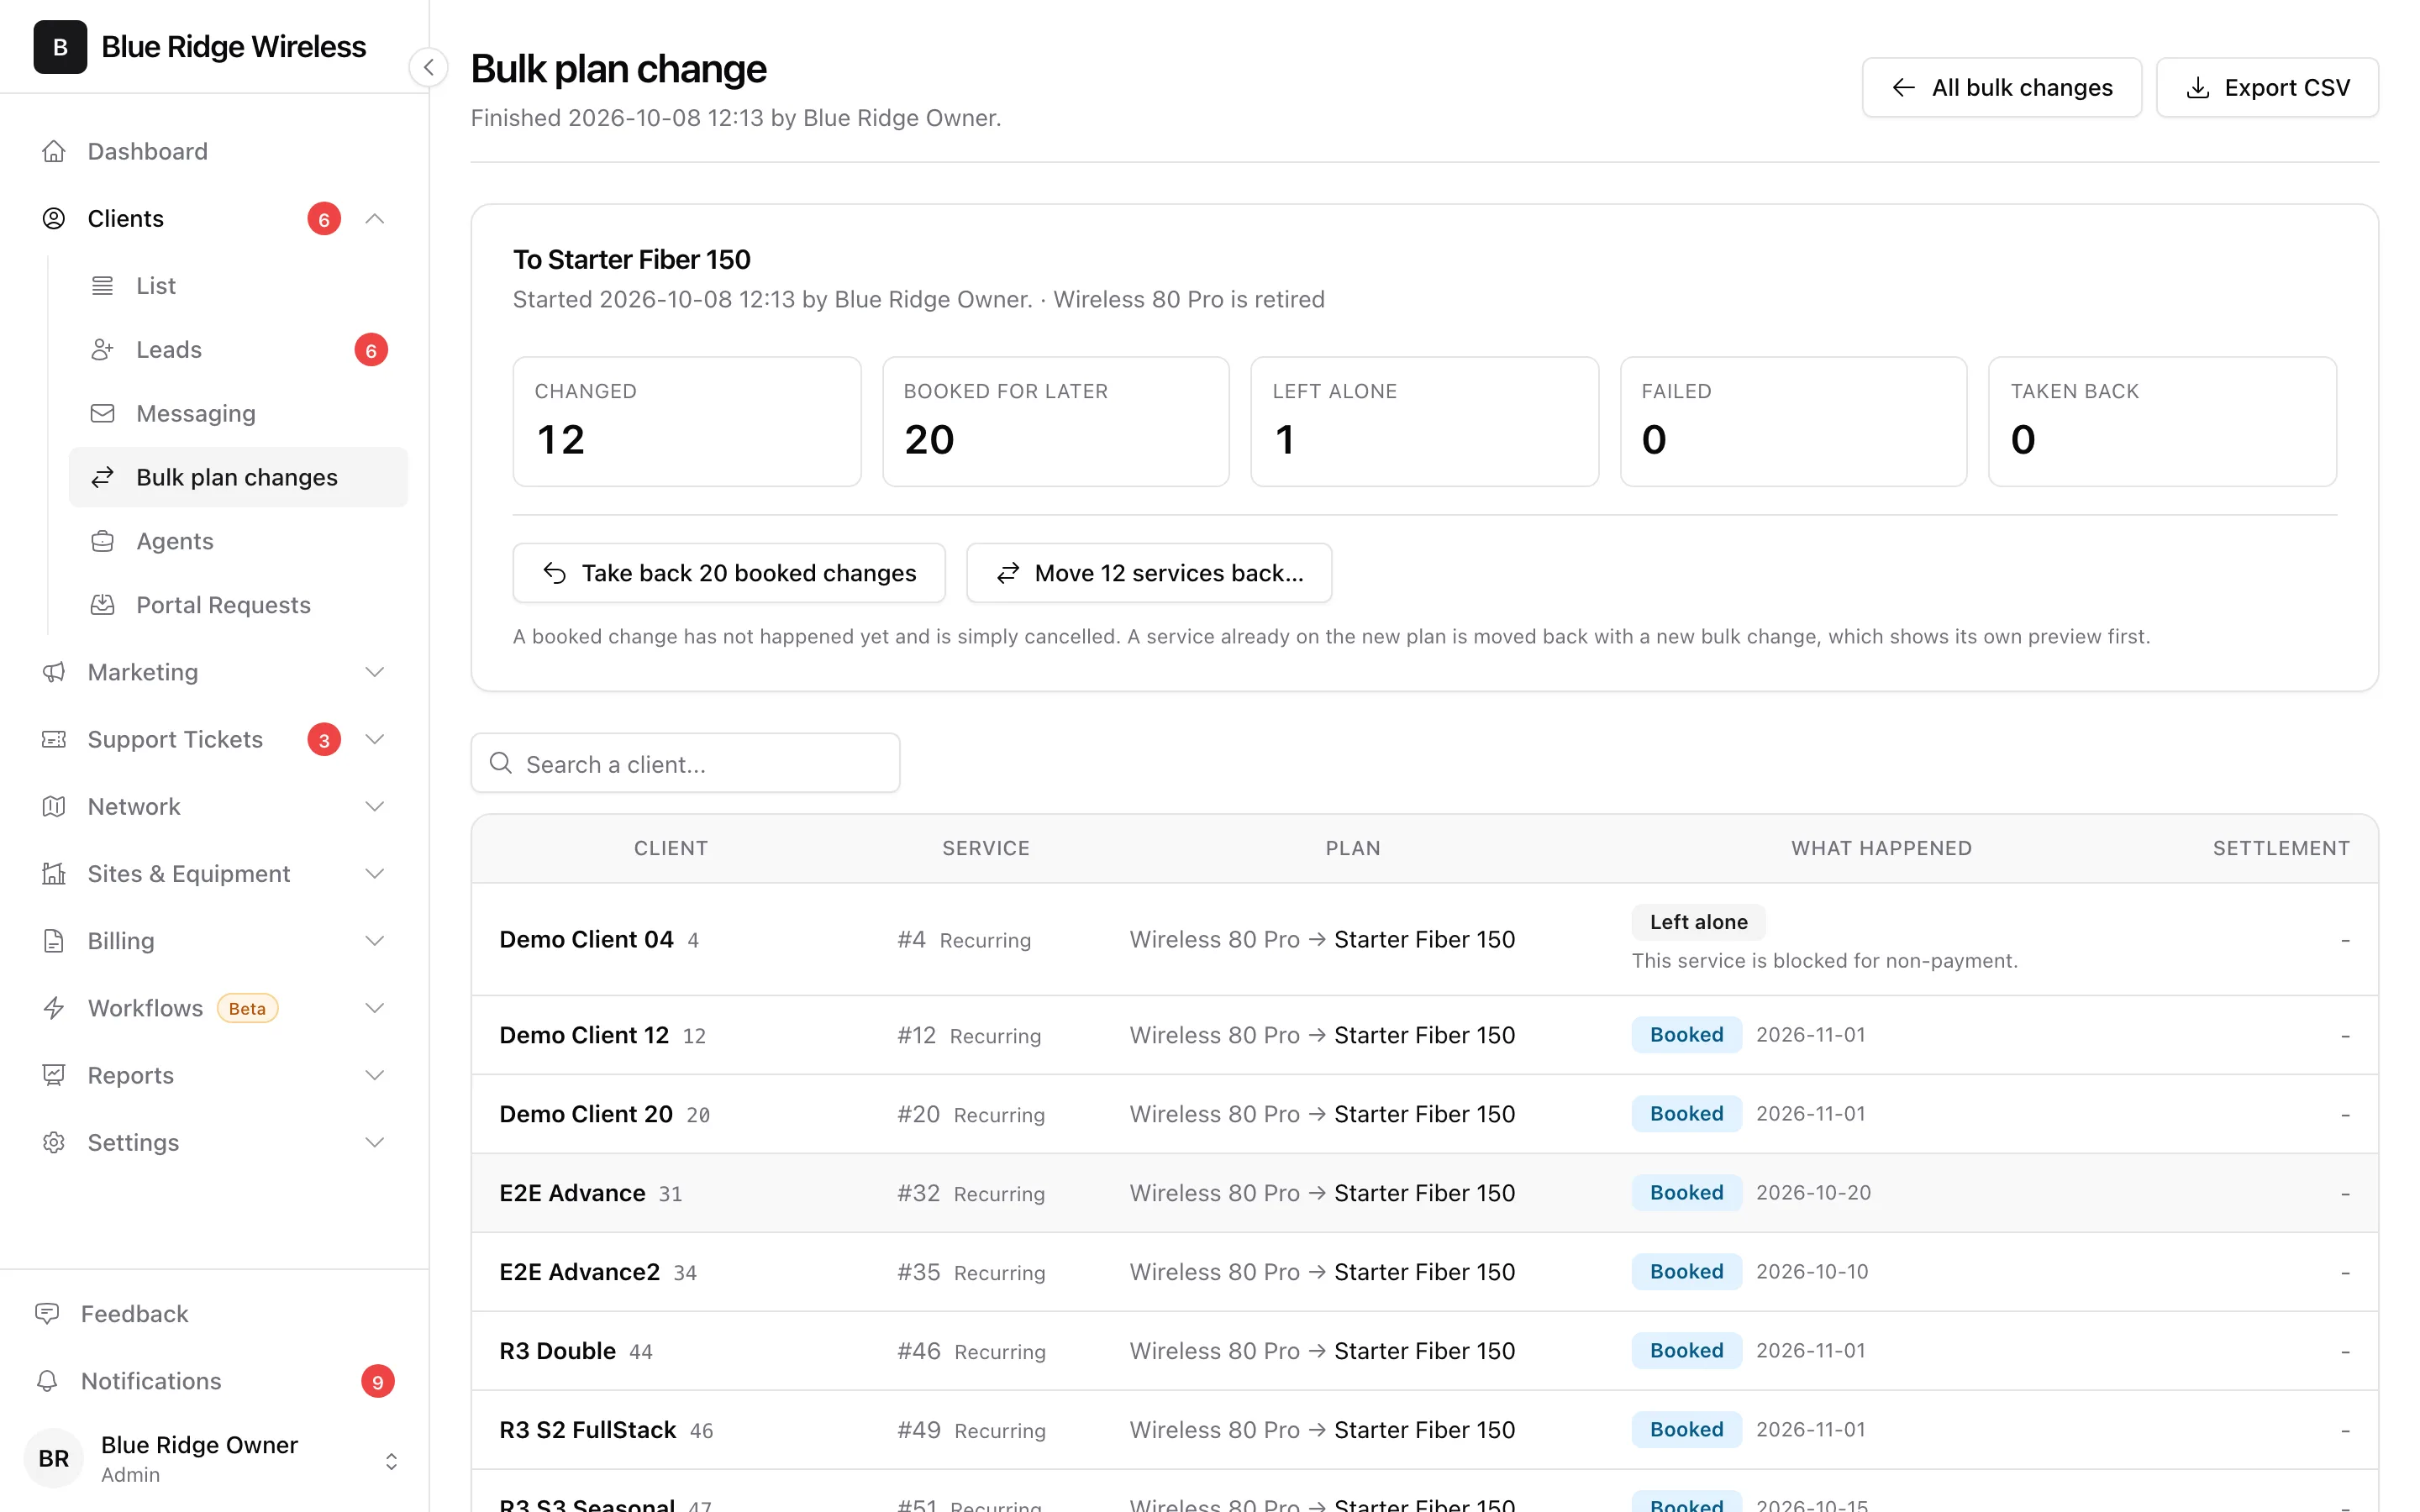The image size is (2420, 1512).
Task: Go to Leads in sidebar
Action: pyautogui.click(x=238, y=350)
